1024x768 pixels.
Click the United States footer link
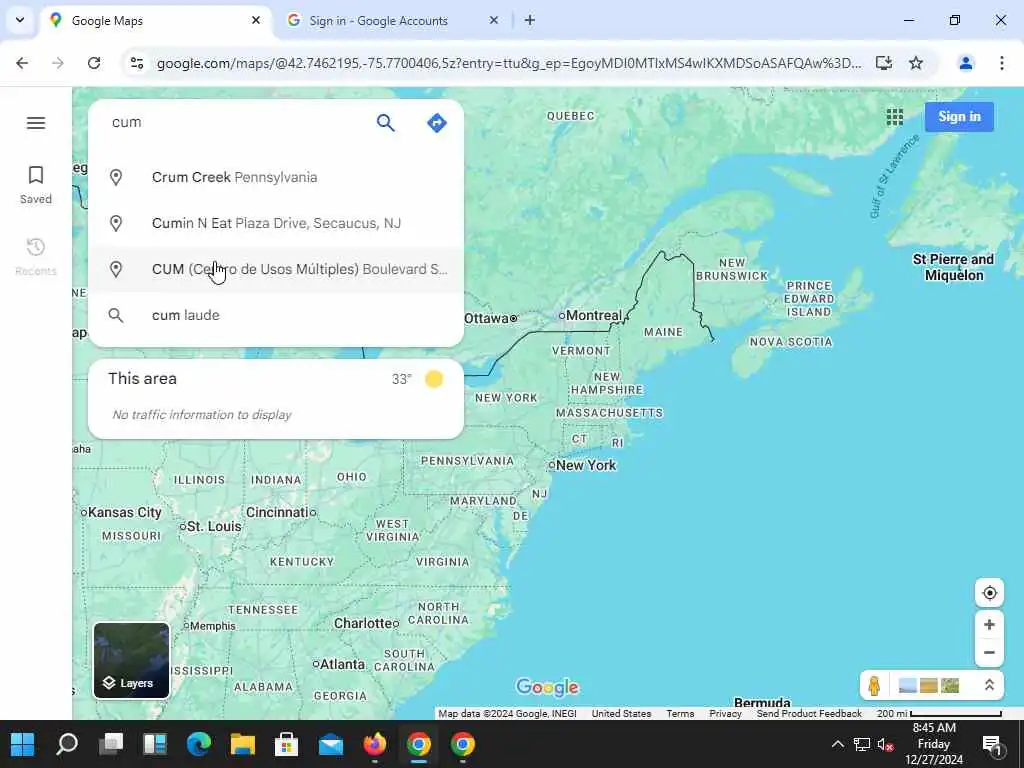621,714
